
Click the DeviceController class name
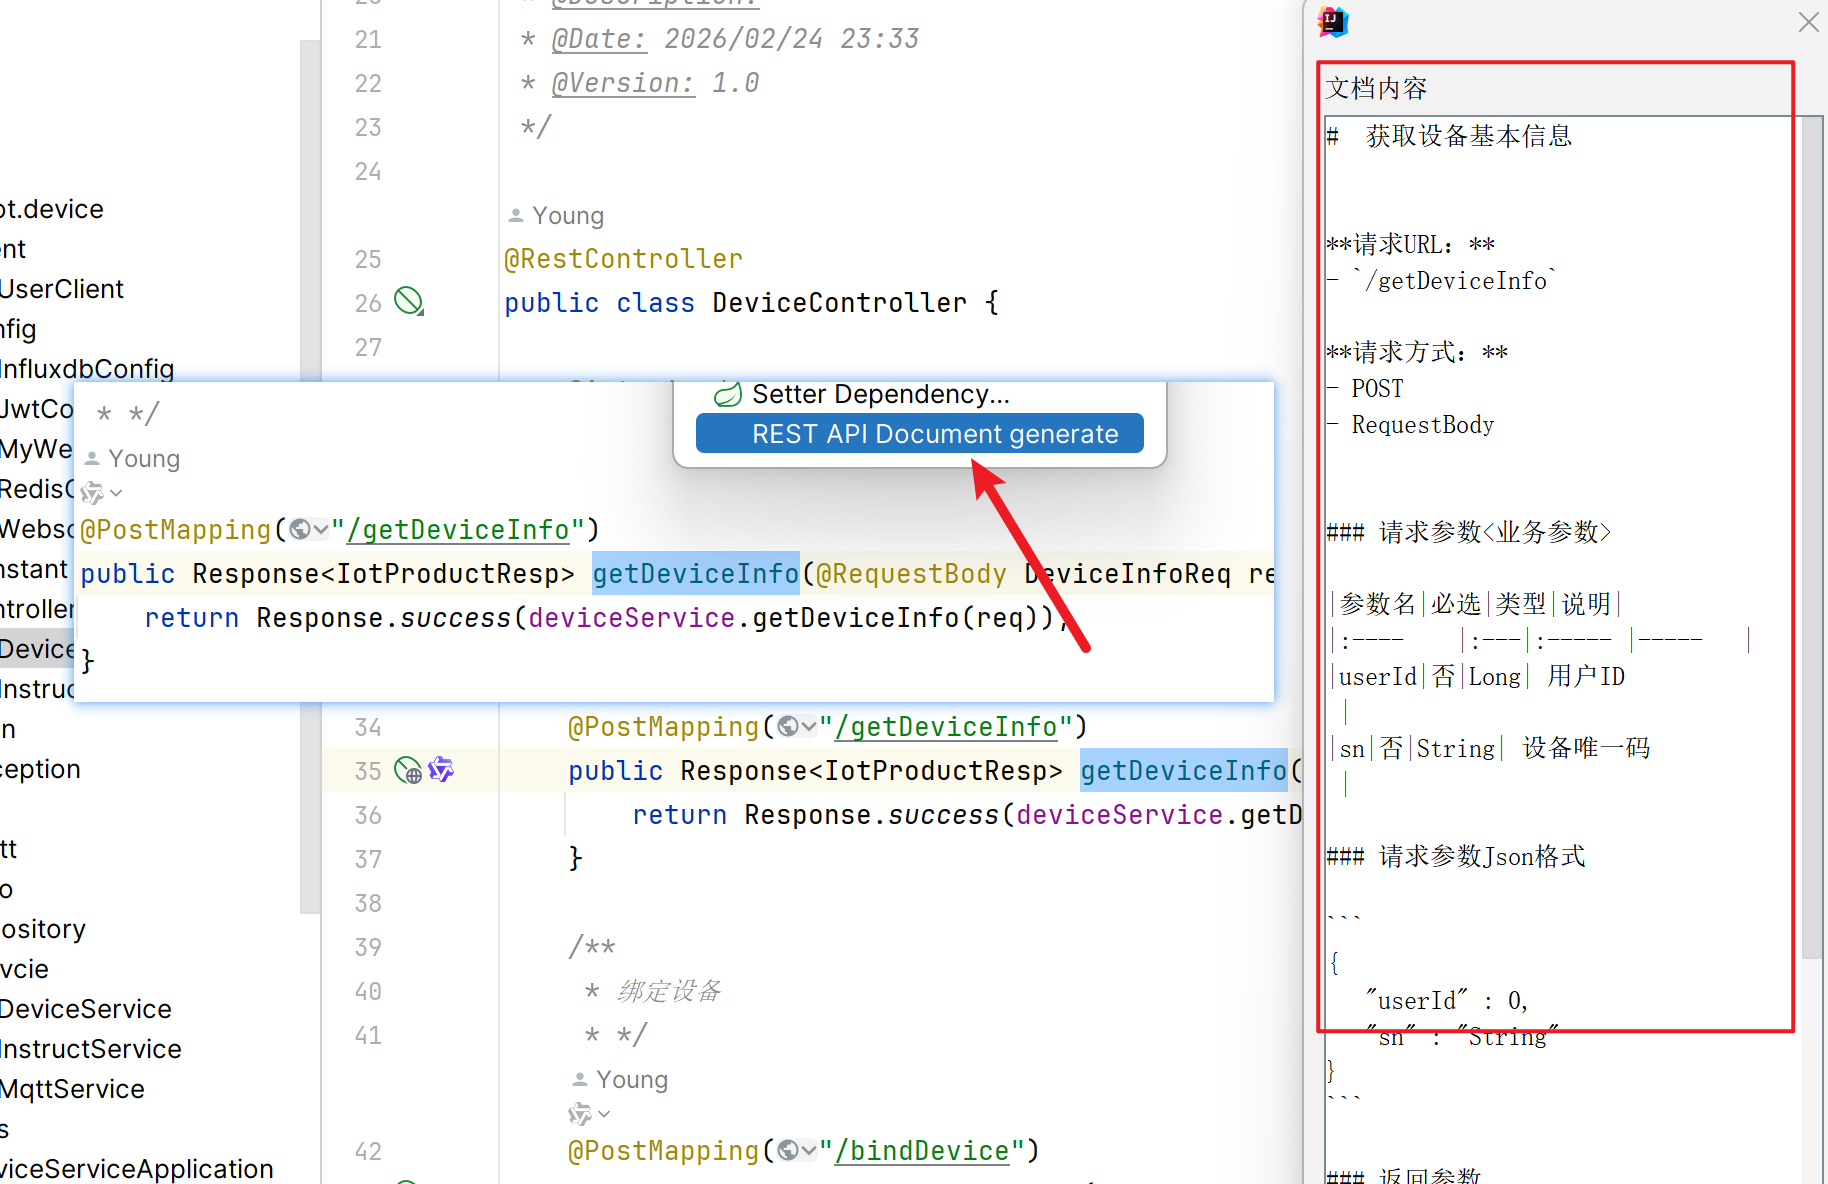click(x=840, y=303)
